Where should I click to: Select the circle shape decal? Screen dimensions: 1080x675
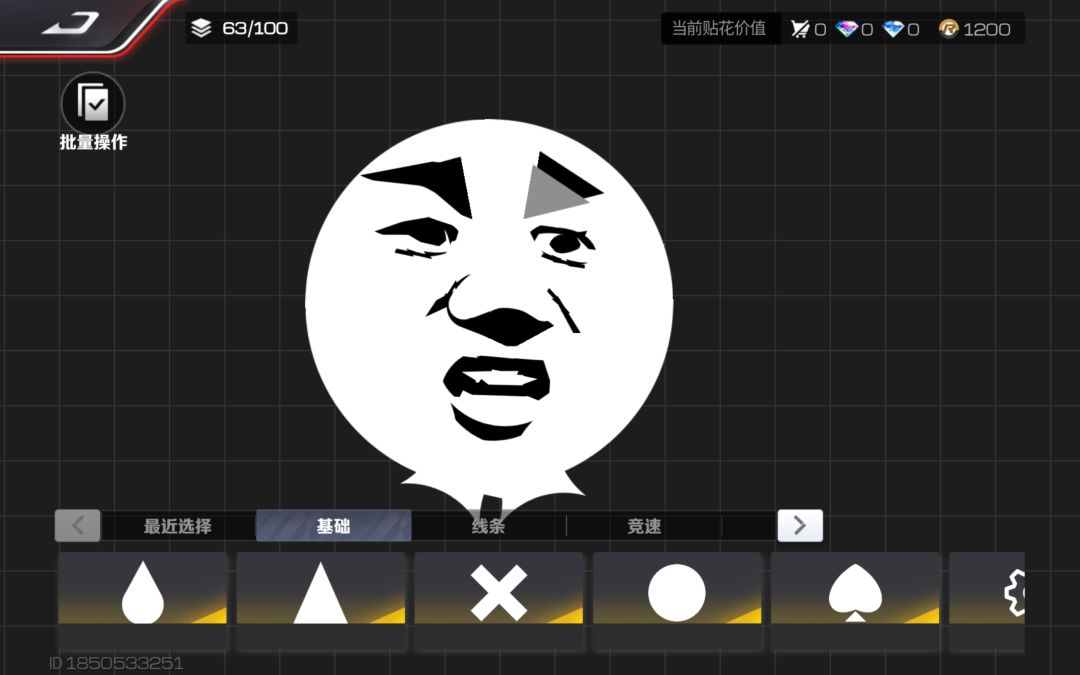(x=677, y=601)
